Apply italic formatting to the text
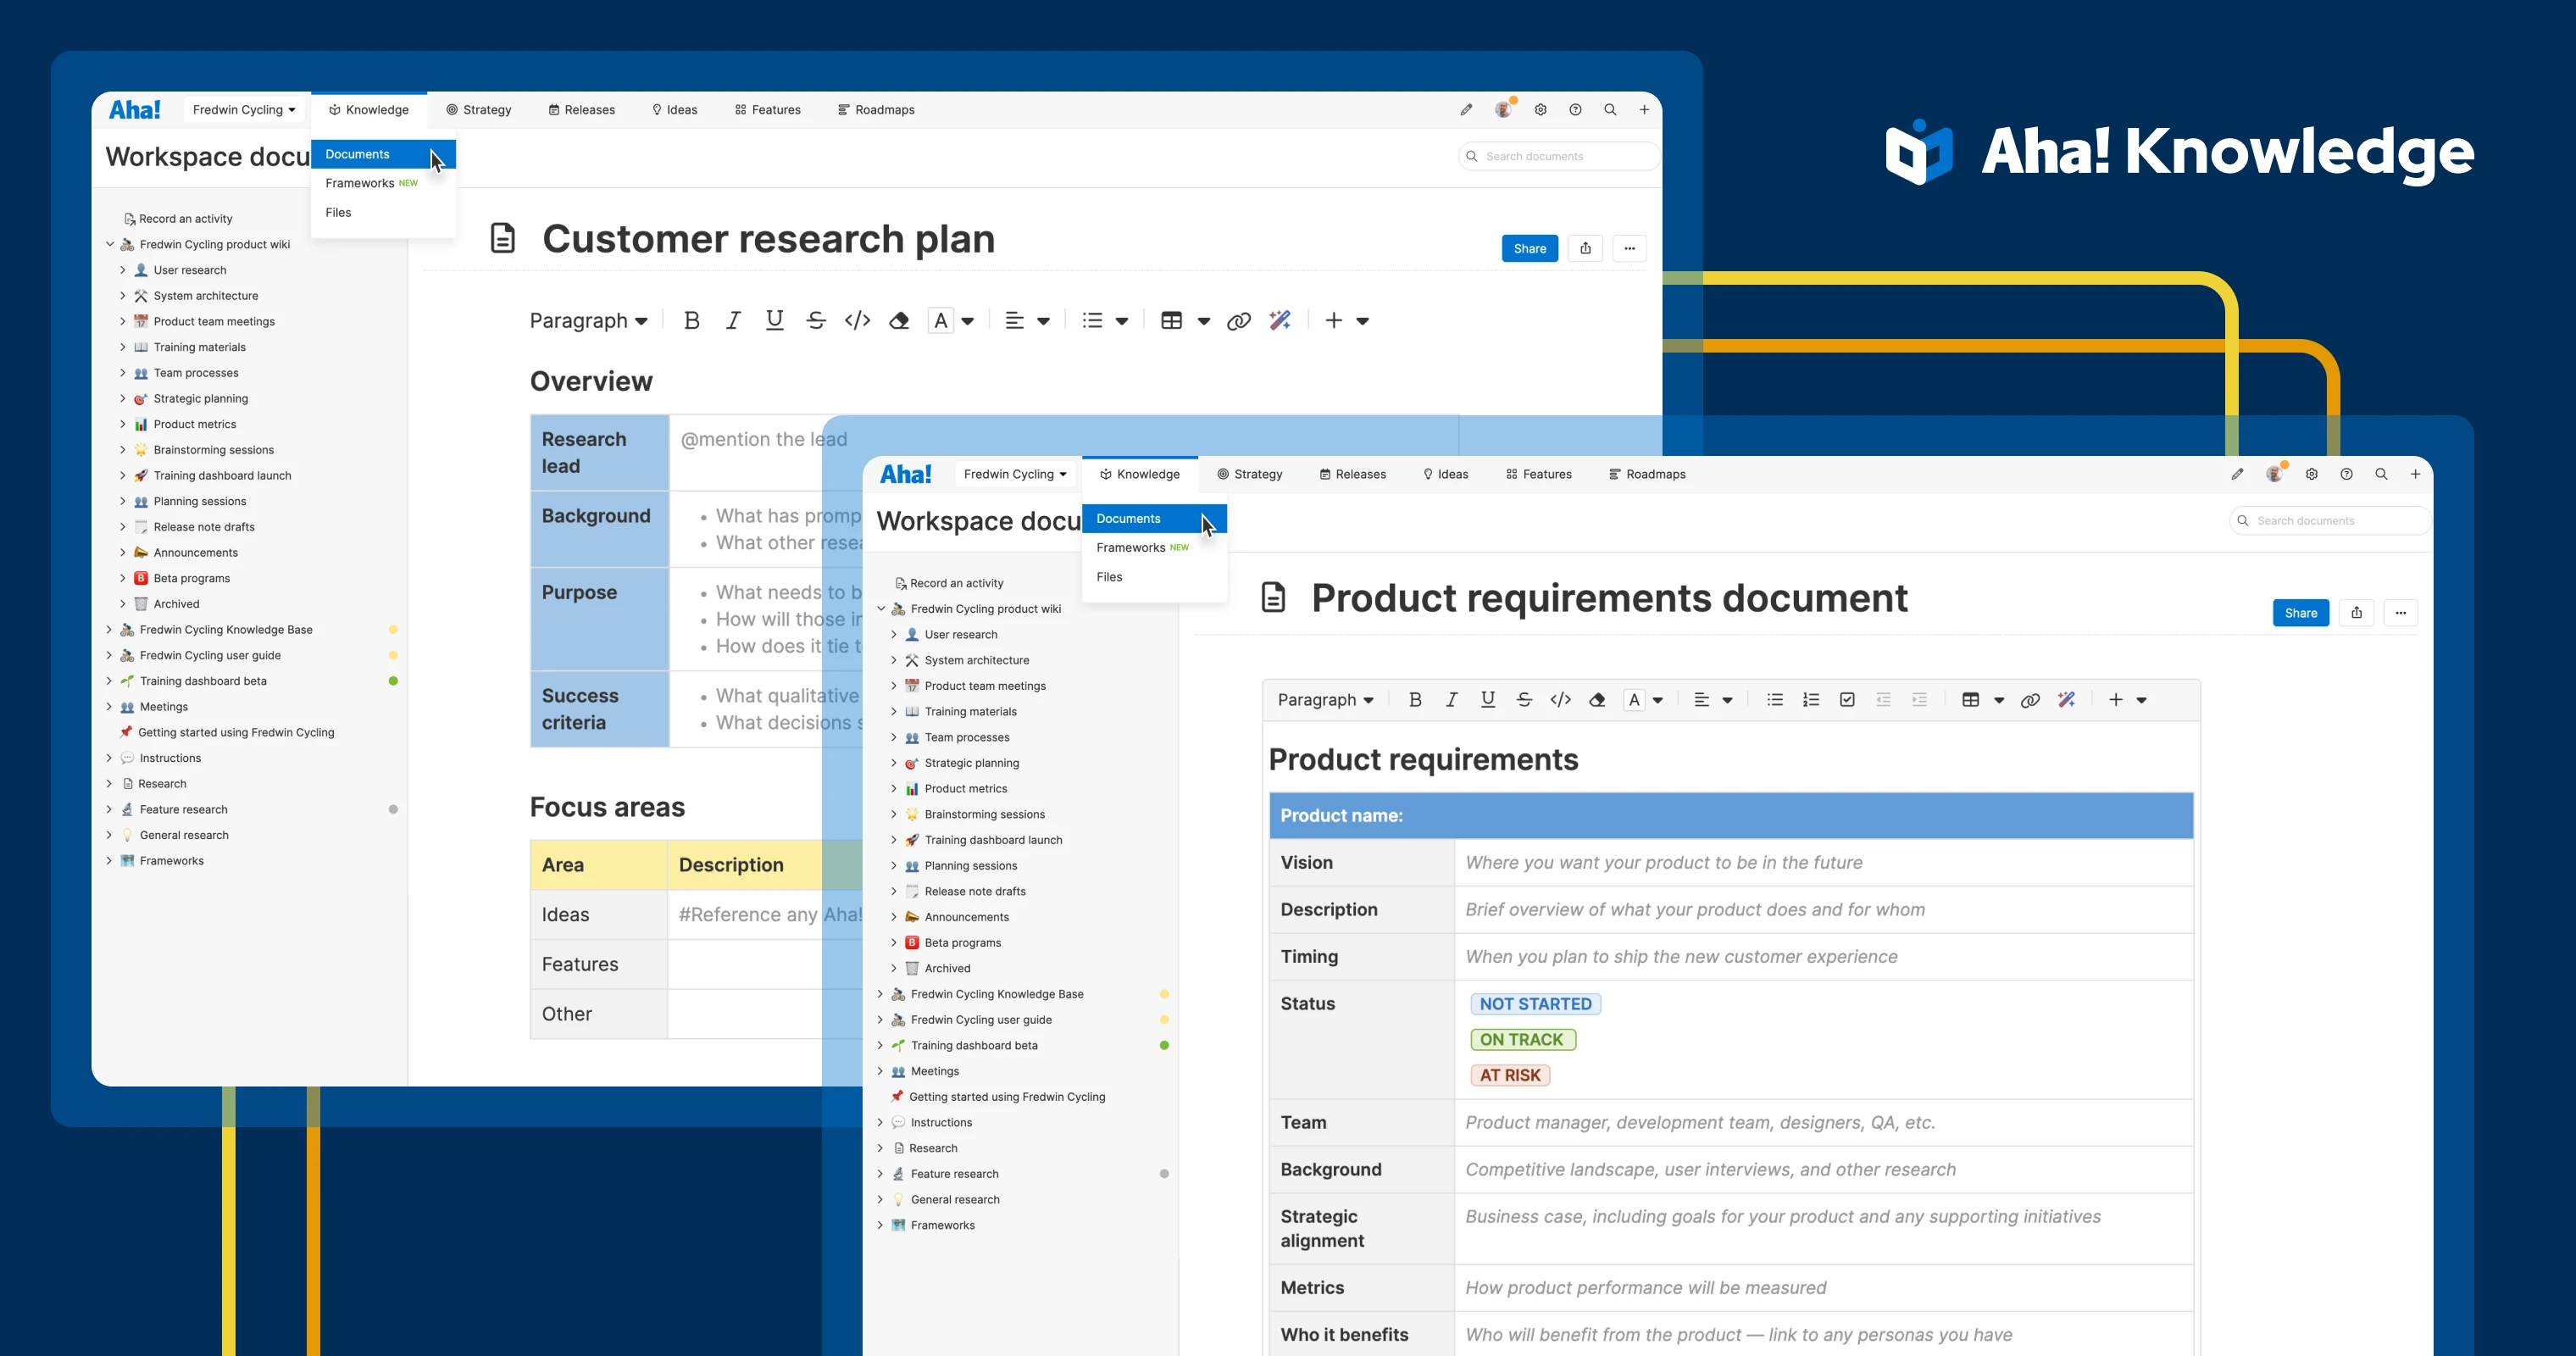The image size is (2576, 1356). click(x=733, y=320)
